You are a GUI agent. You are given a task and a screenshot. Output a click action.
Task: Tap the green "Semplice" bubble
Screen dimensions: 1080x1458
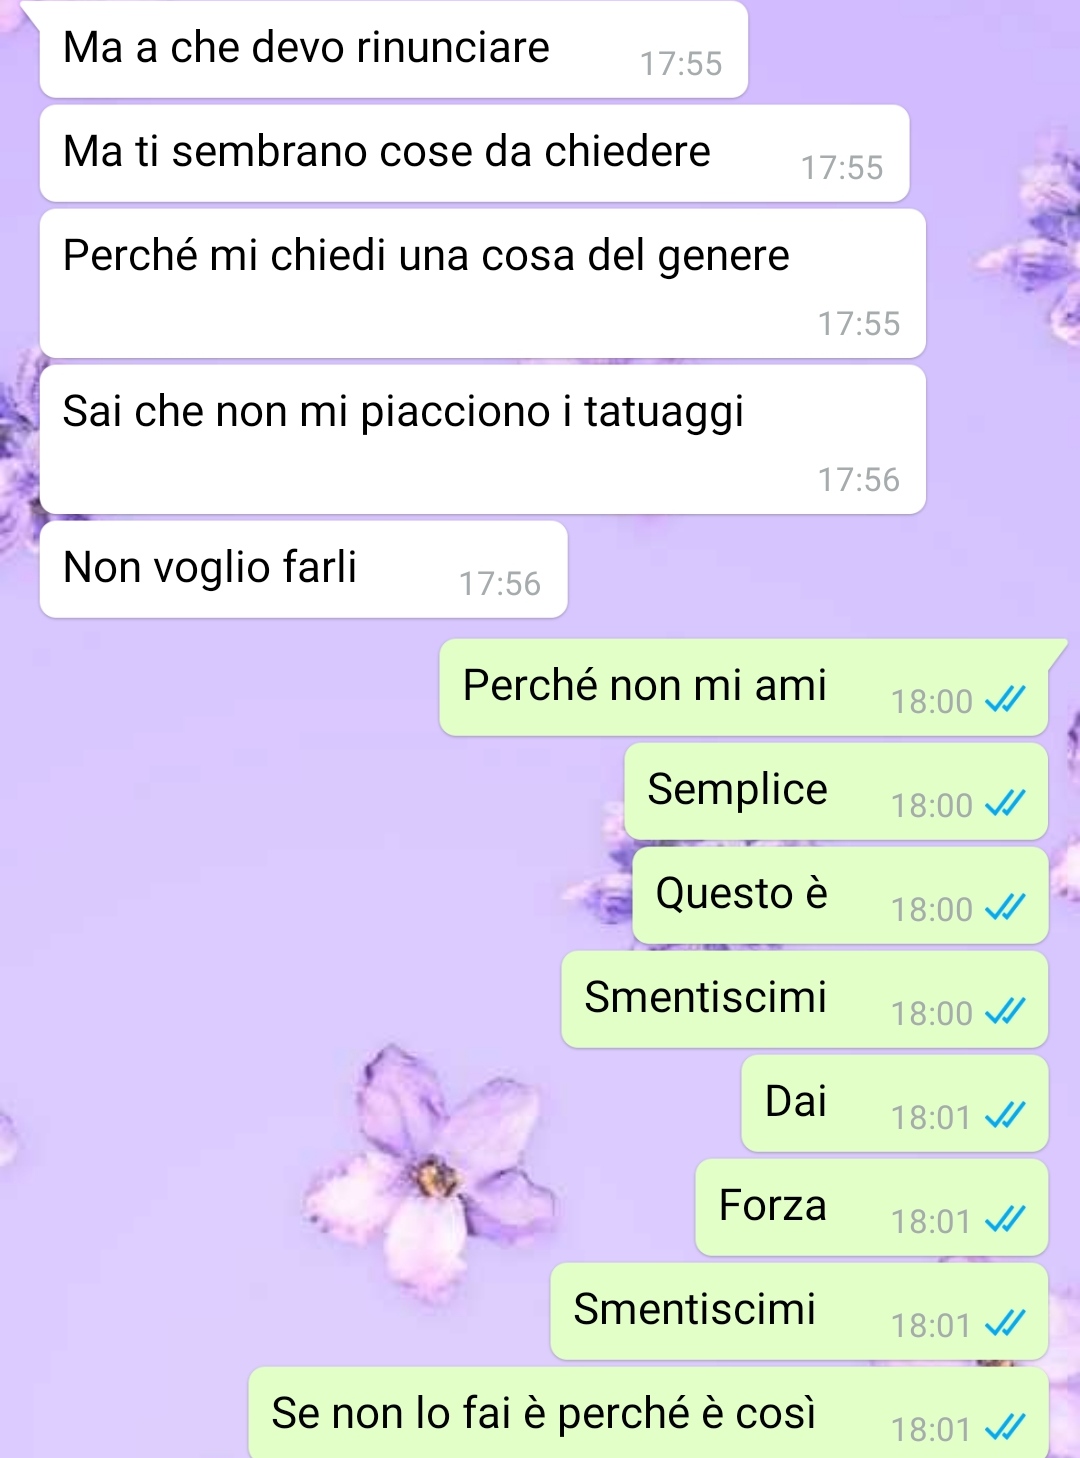(x=836, y=791)
